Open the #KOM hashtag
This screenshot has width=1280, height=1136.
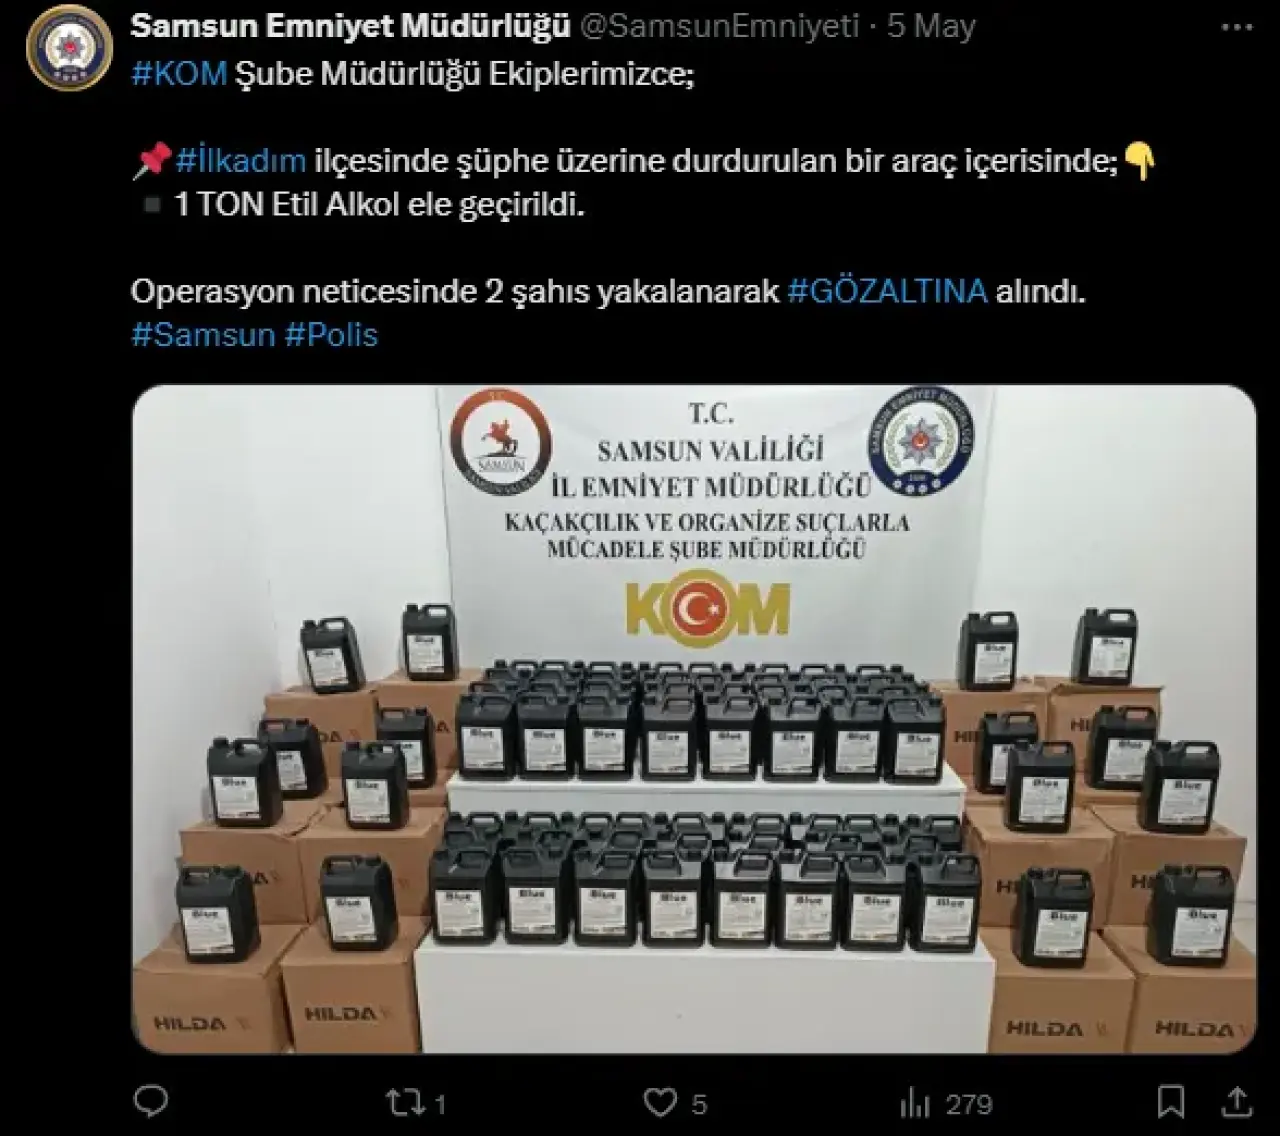point(179,74)
